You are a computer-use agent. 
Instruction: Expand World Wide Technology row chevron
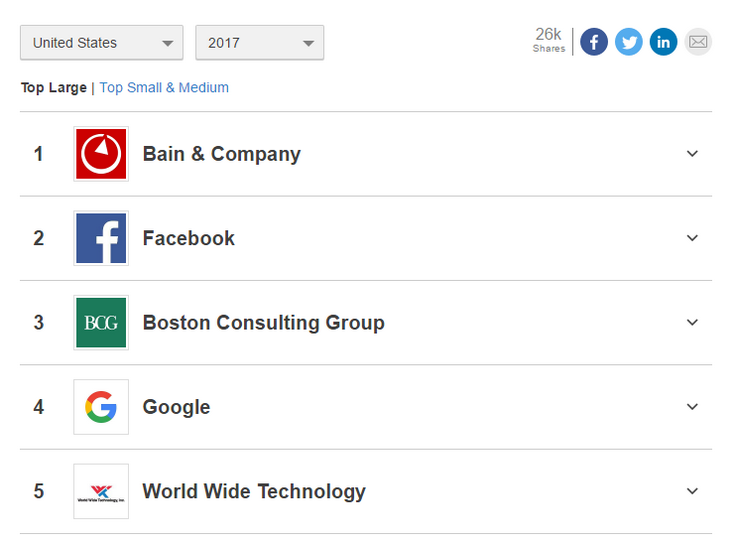(x=692, y=491)
